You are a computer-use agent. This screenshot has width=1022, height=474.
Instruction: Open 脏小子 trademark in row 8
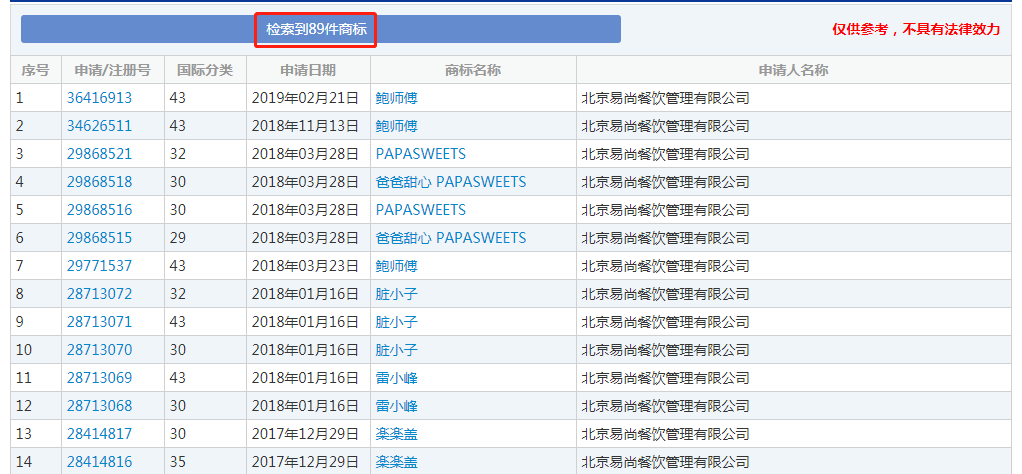pyautogui.click(x=396, y=294)
